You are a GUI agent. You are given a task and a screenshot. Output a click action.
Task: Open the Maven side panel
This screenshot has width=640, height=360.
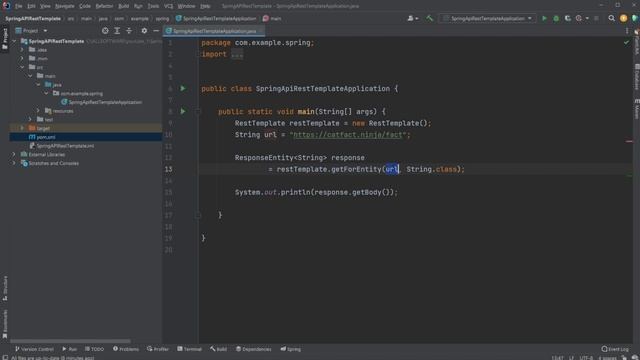636,109
